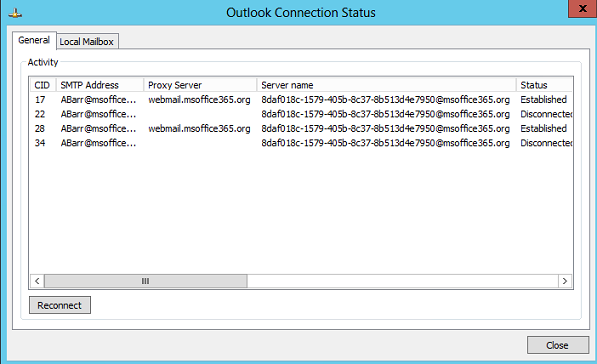The height and width of the screenshot is (364, 597).
Task: Click the server name in CID 17 row
Action: pyautogui.click(x=385, y=100)
